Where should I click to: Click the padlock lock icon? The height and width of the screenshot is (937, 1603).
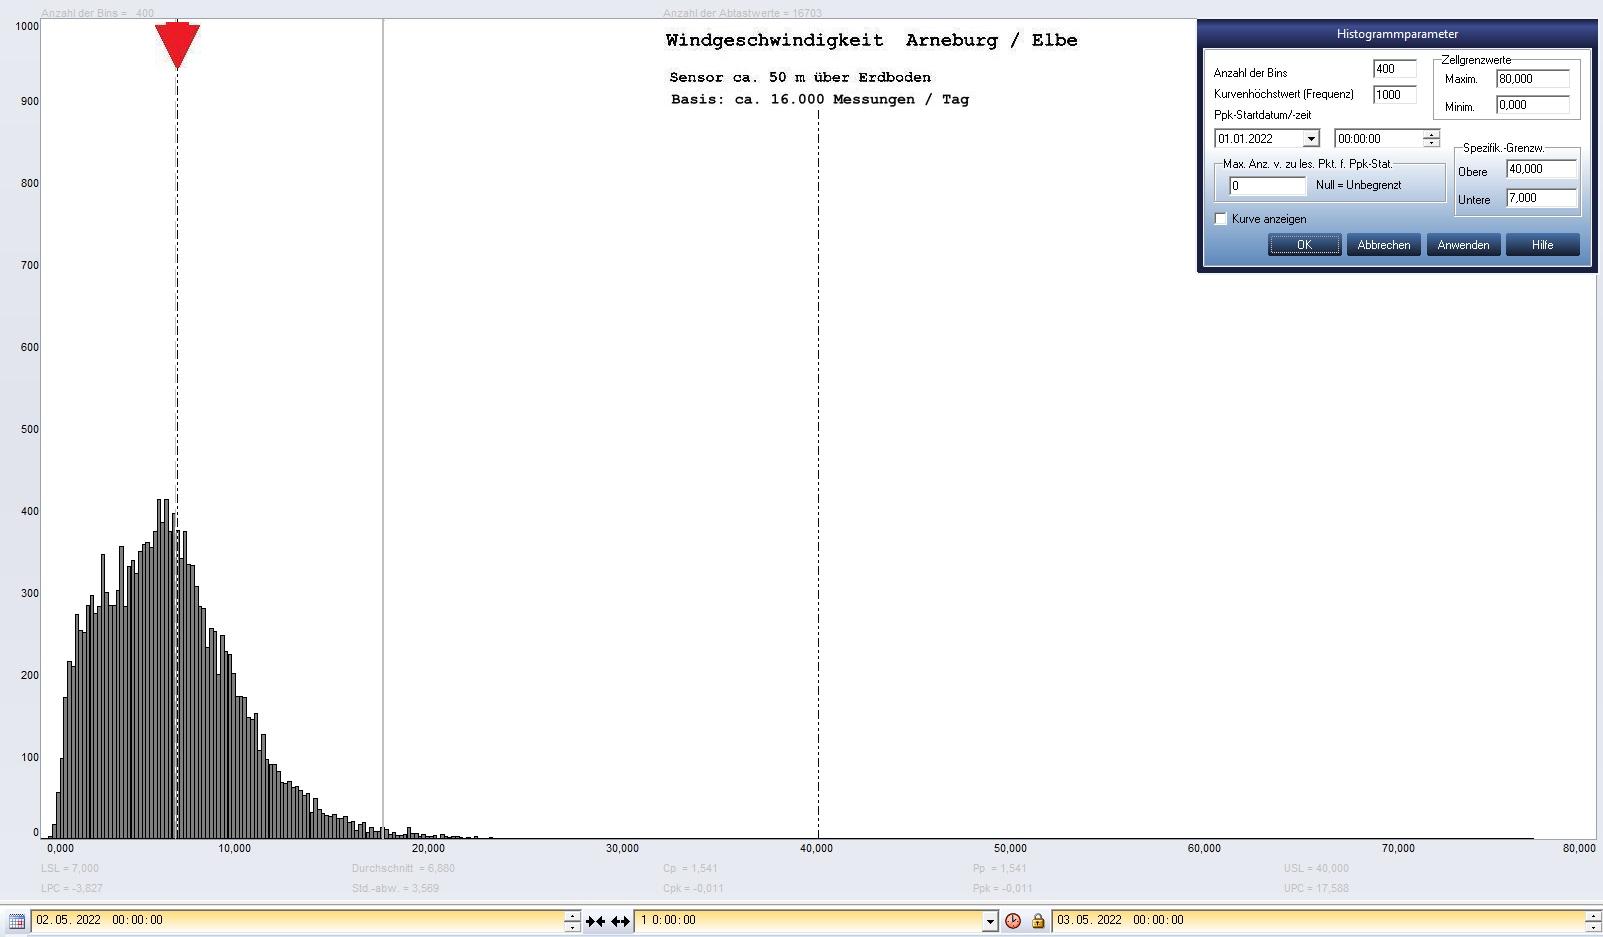tap(1038, 921)
